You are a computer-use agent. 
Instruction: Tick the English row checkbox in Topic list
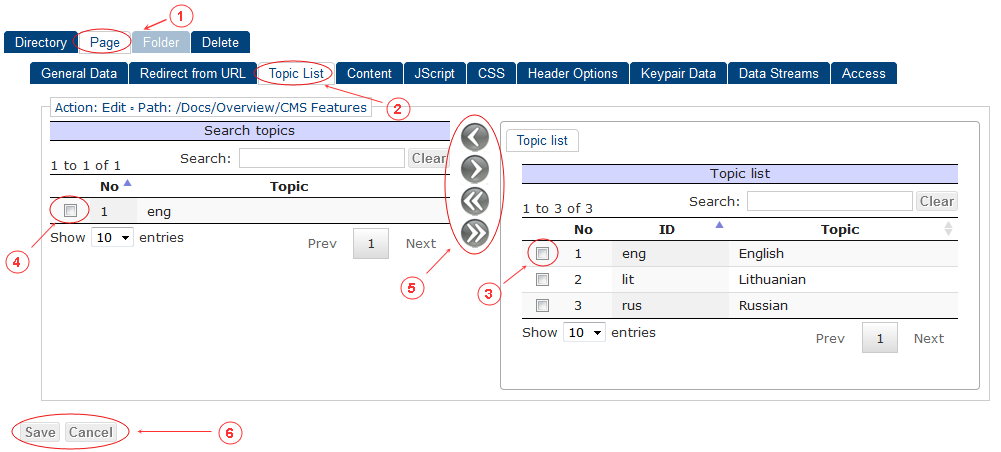[x=542, y=254]
